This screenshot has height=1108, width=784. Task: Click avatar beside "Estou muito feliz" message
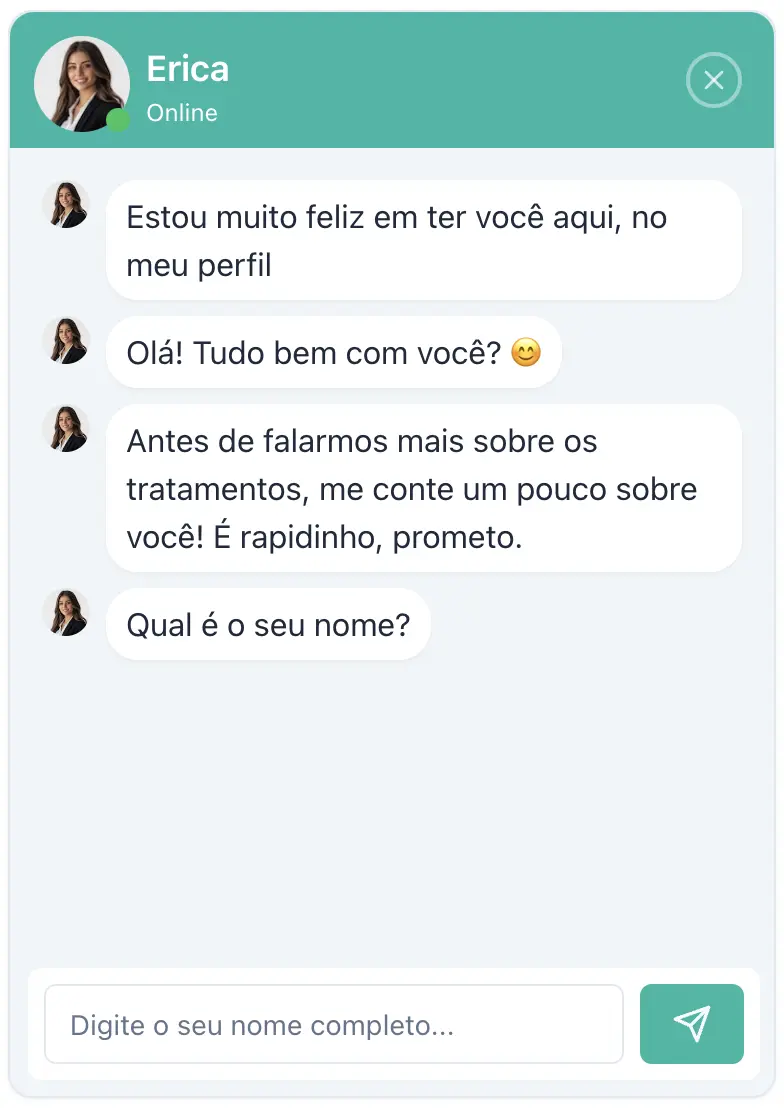click(66, 204)
